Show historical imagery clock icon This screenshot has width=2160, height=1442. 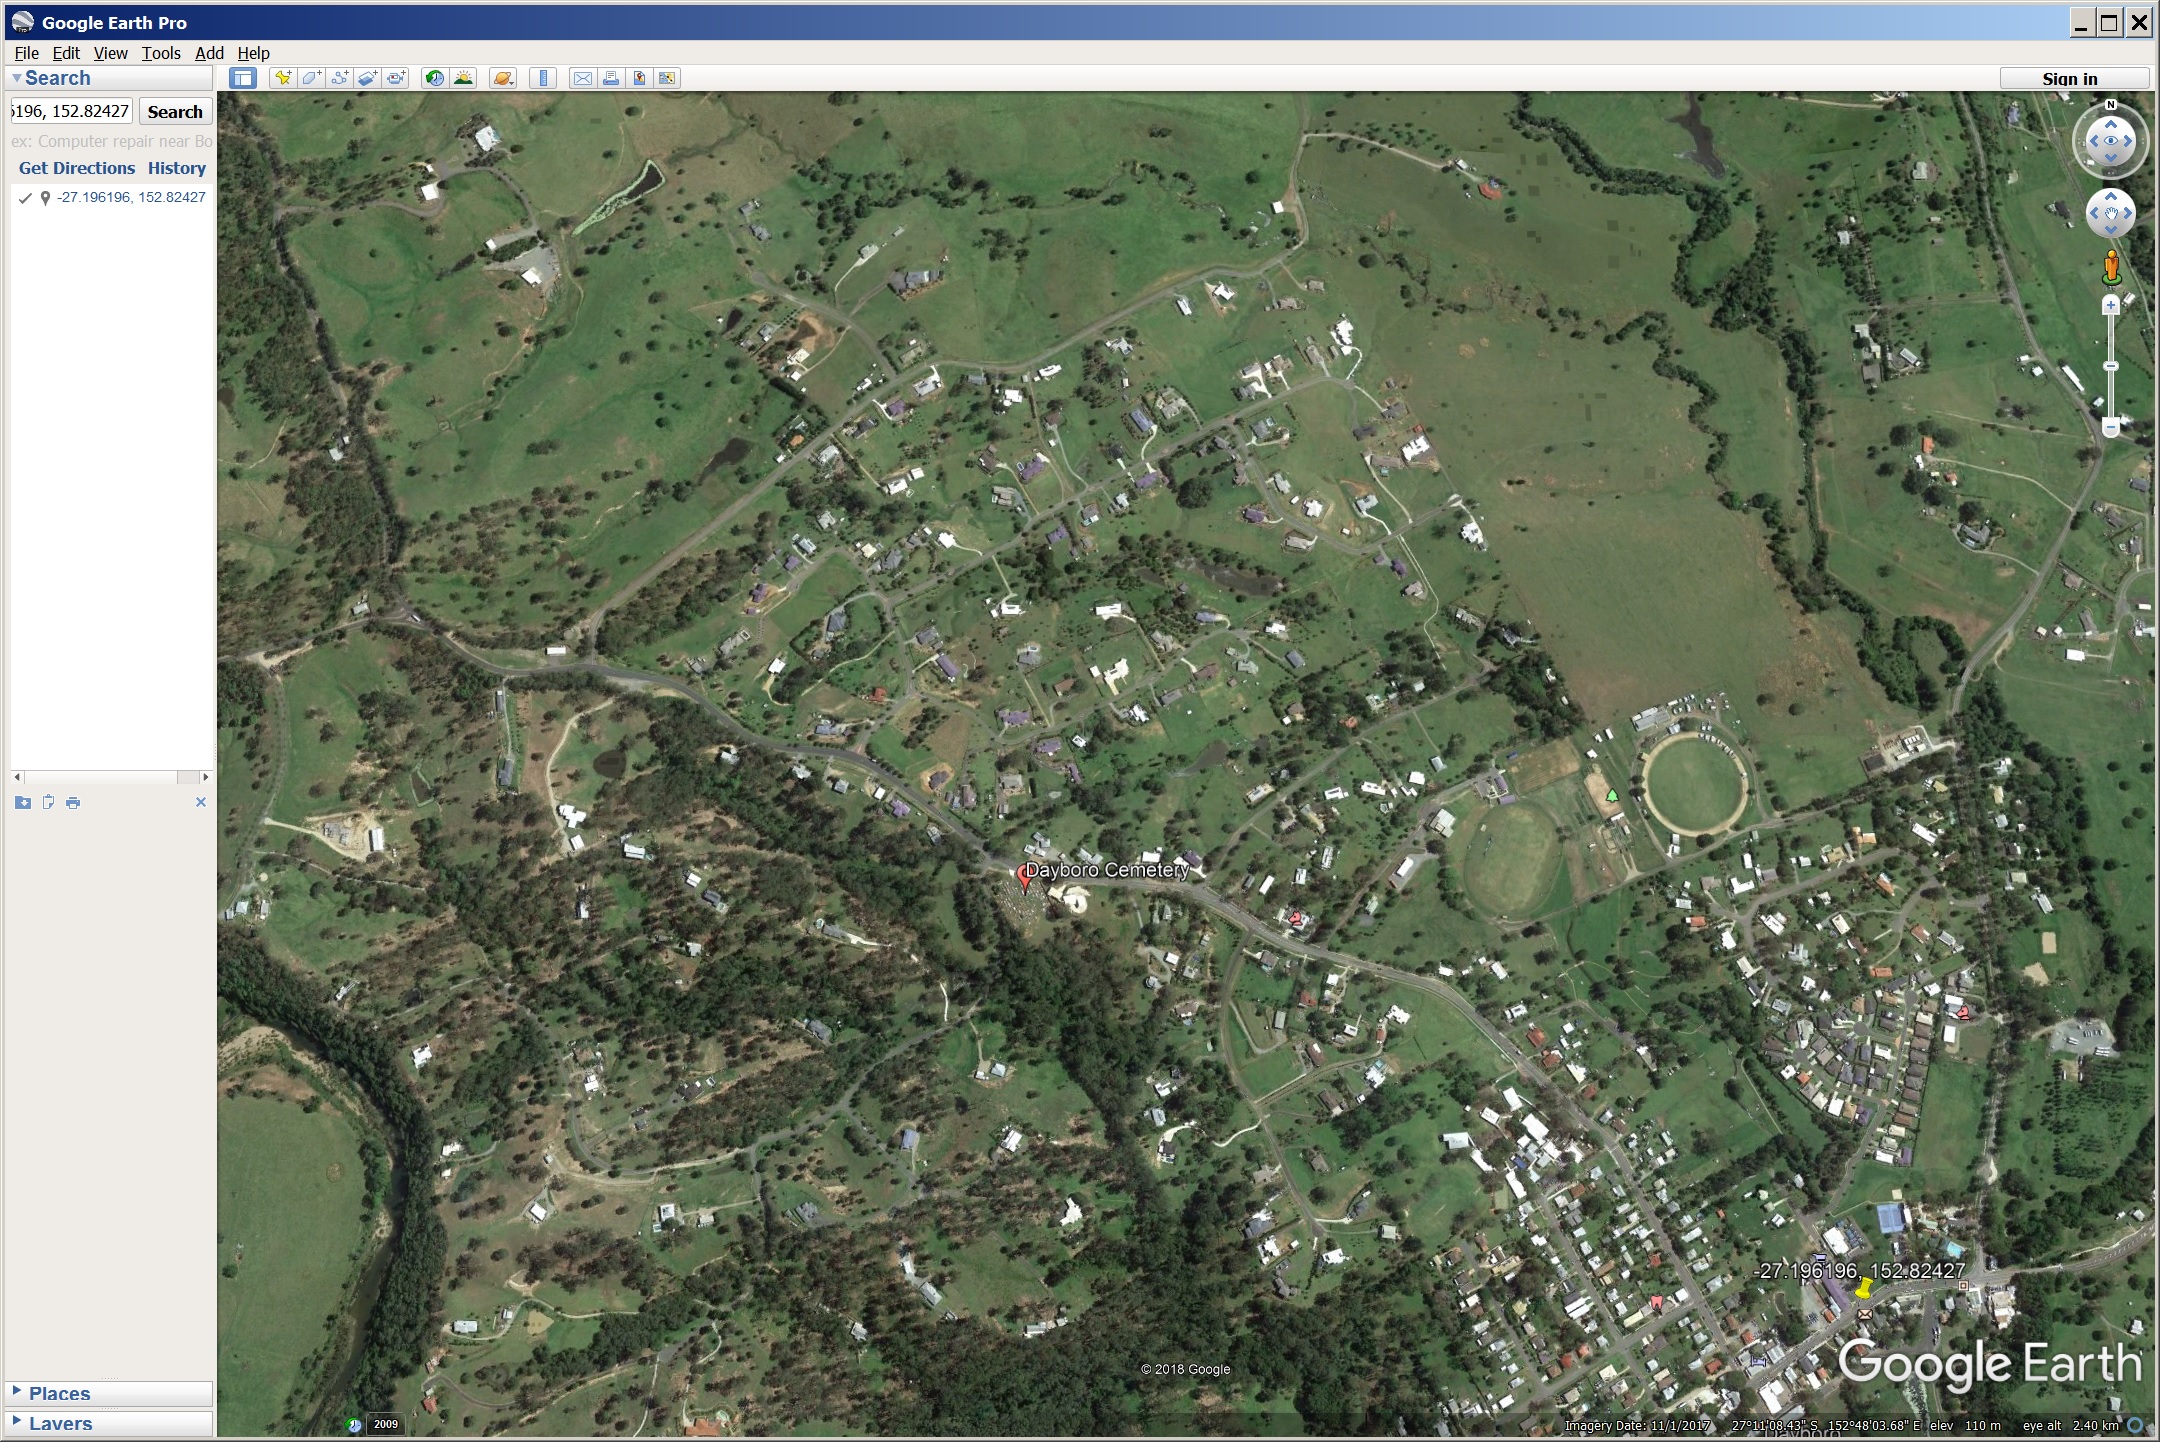coord(434,78)
